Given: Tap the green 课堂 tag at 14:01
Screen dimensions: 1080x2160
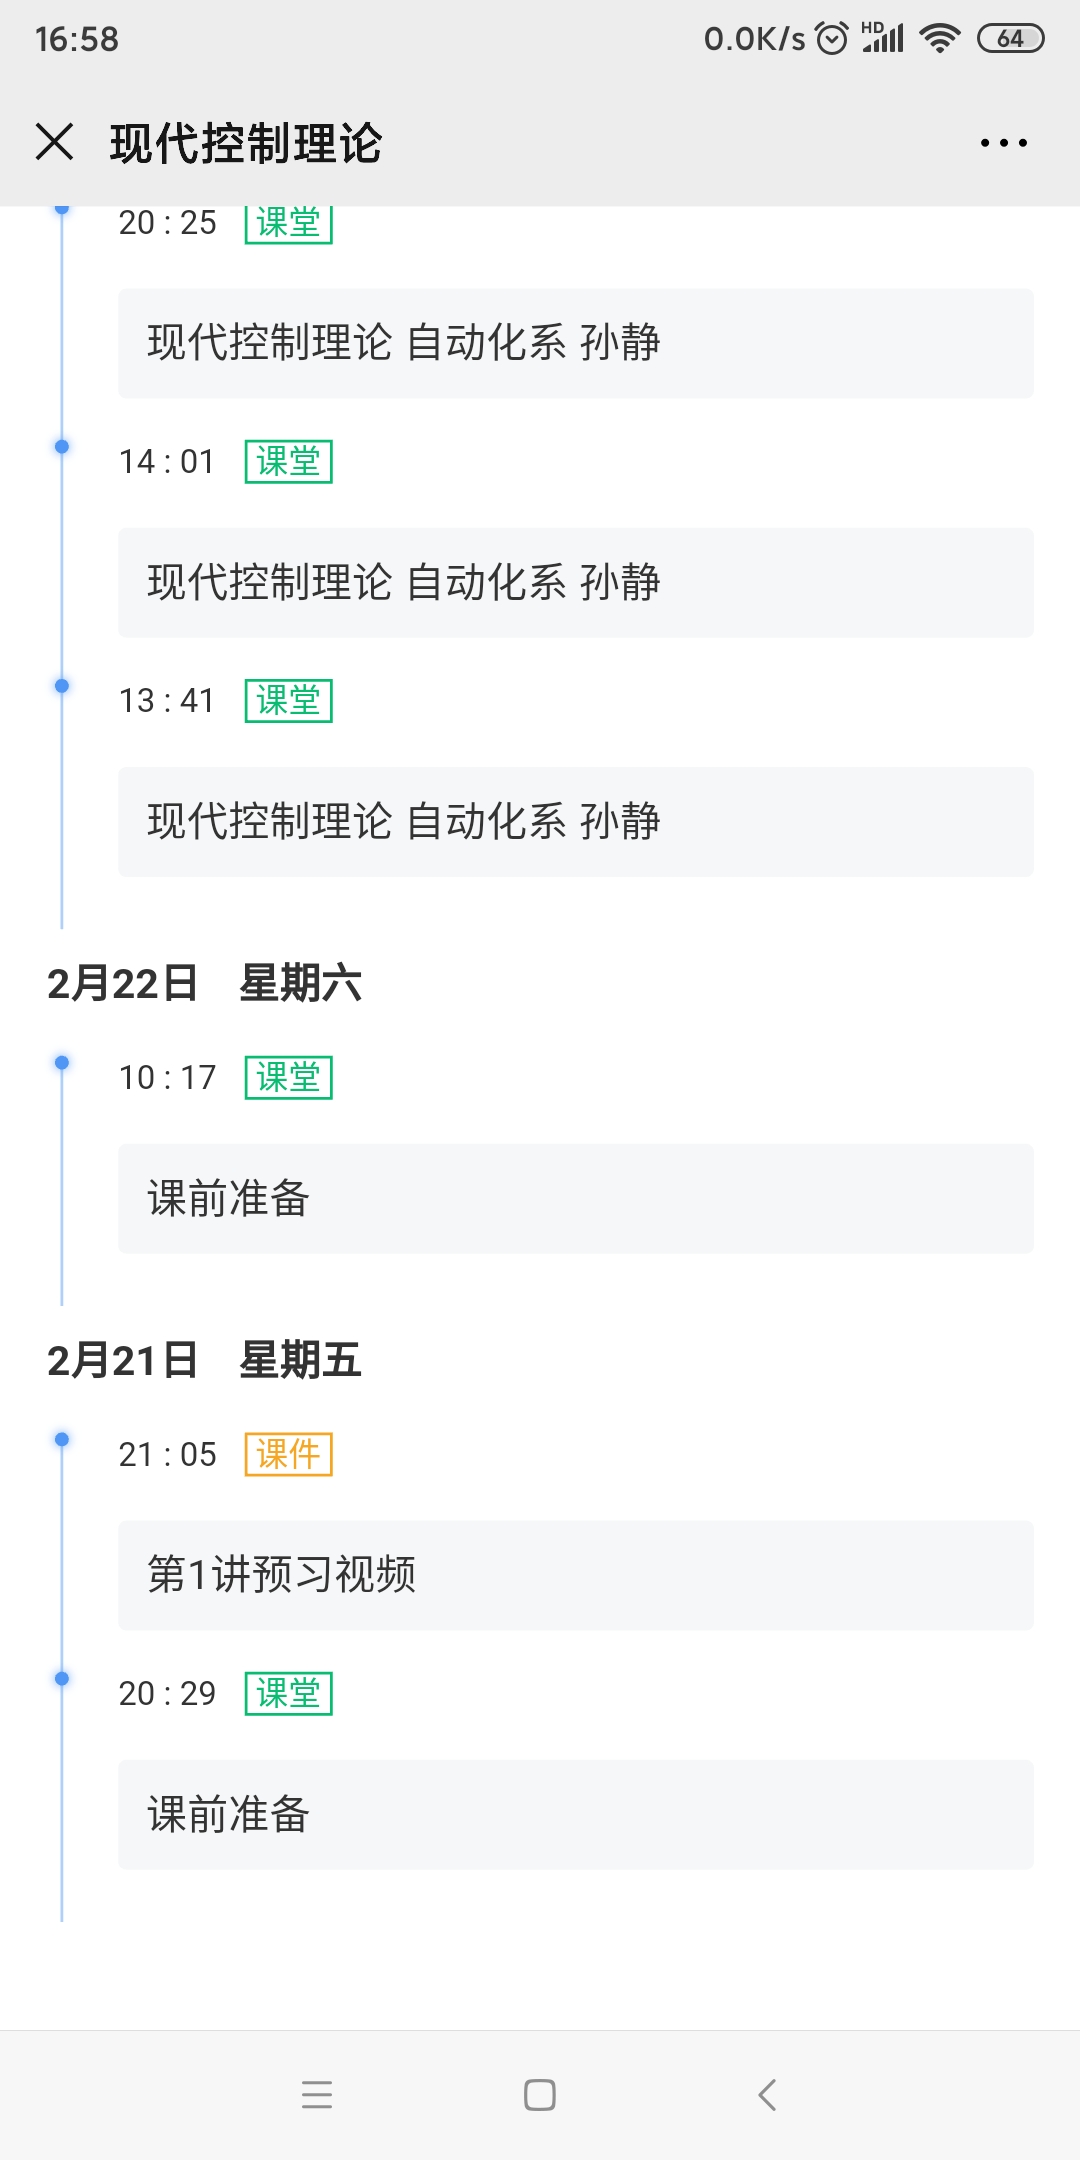Looking at the screenshot, I should pyautogui.click(x=288, y=462).
